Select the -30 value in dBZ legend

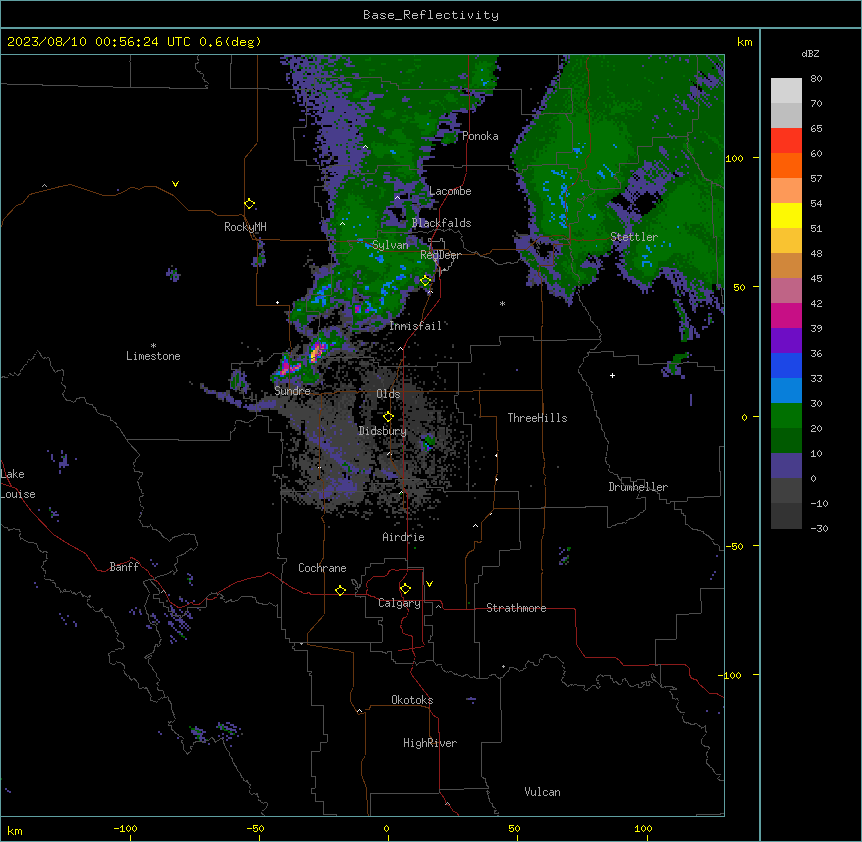819,529
